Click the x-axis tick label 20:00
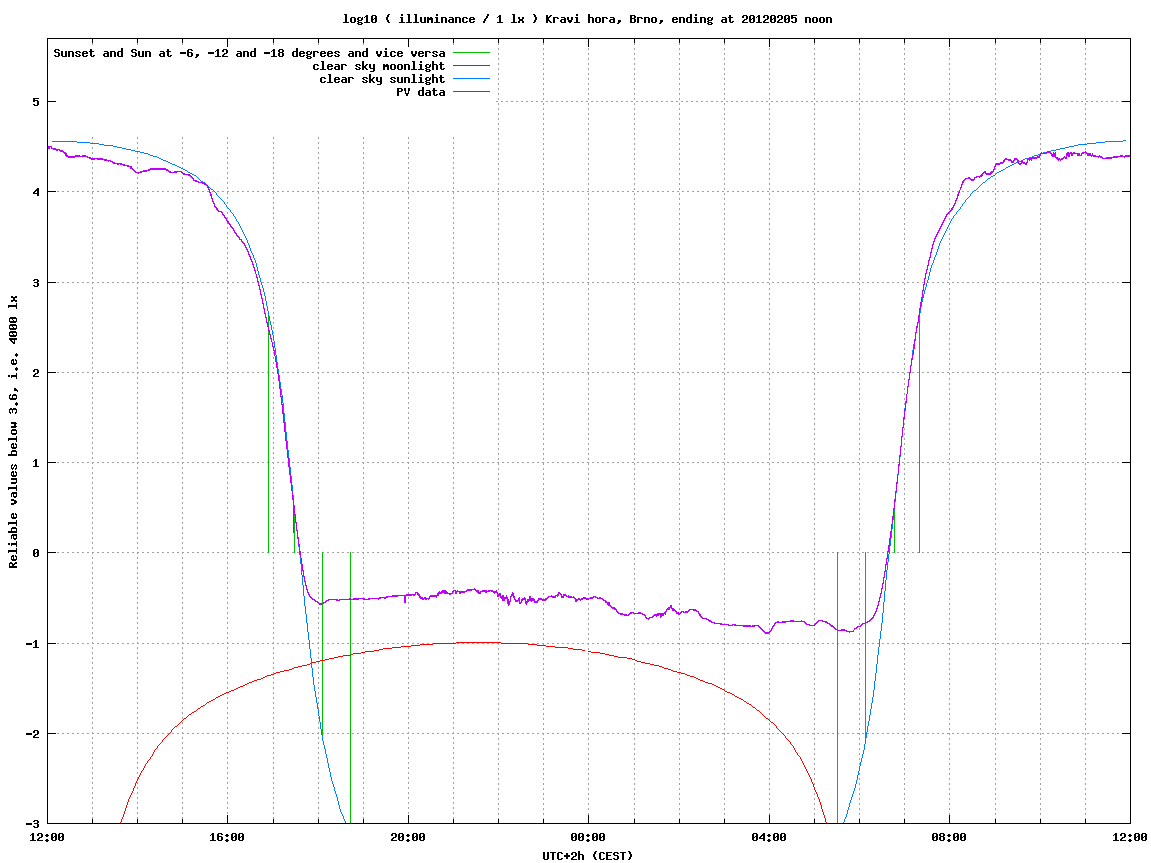Image resolution: width=1151 pixels, height=863 pixels. (x=408, y=837)
